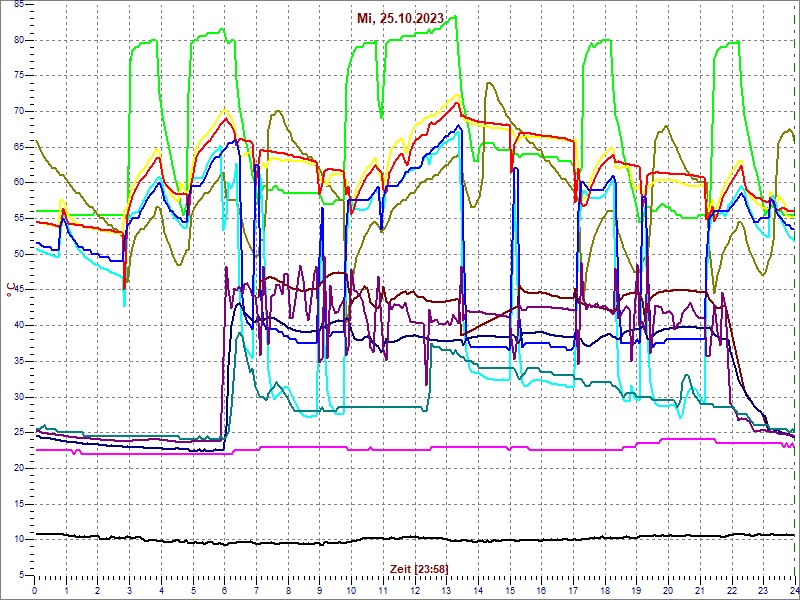The width and height of the screenshot is (800, 600).
Task: Select the 70 label on the temperature axis
Action: (19, 111)
